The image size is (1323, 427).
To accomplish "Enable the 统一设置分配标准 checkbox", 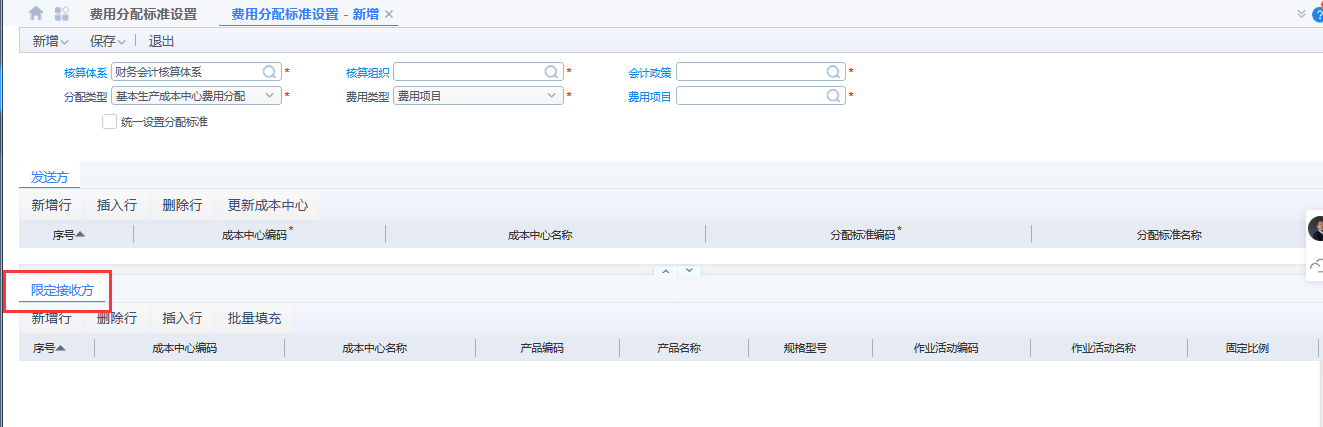I will [109, 122].
